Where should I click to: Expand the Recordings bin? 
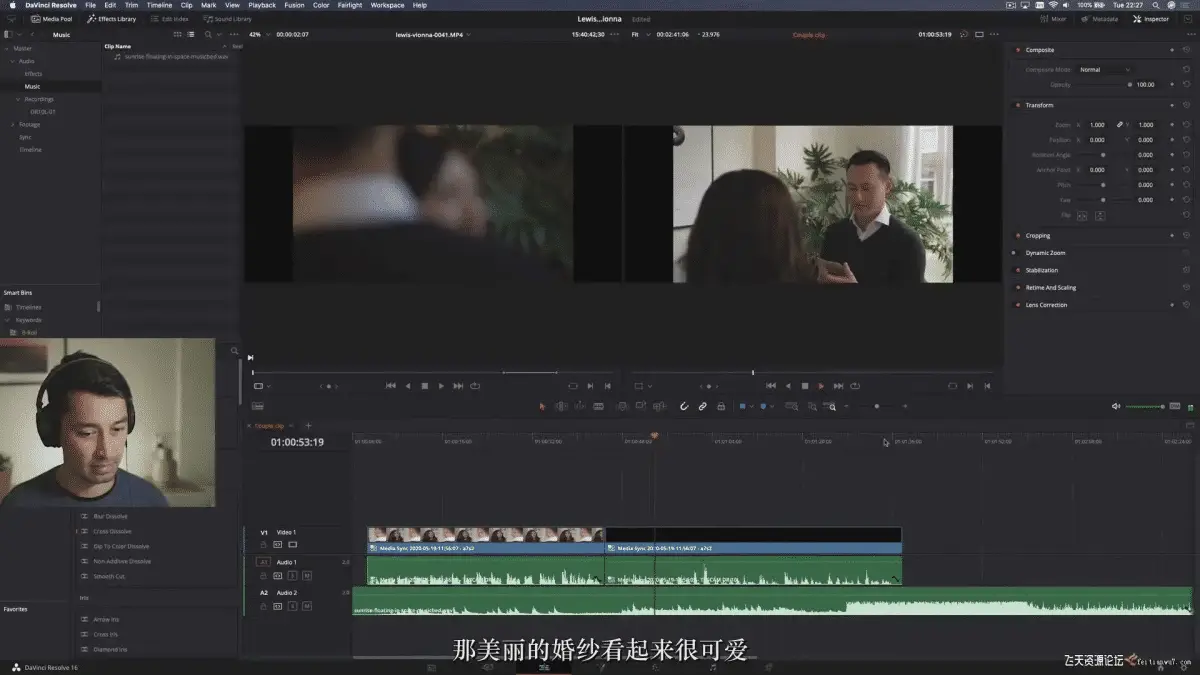17,99
